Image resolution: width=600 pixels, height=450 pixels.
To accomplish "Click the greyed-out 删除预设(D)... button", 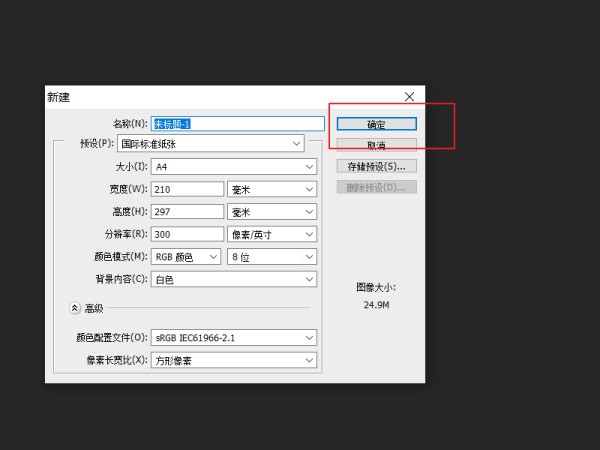I will point(376,187).
